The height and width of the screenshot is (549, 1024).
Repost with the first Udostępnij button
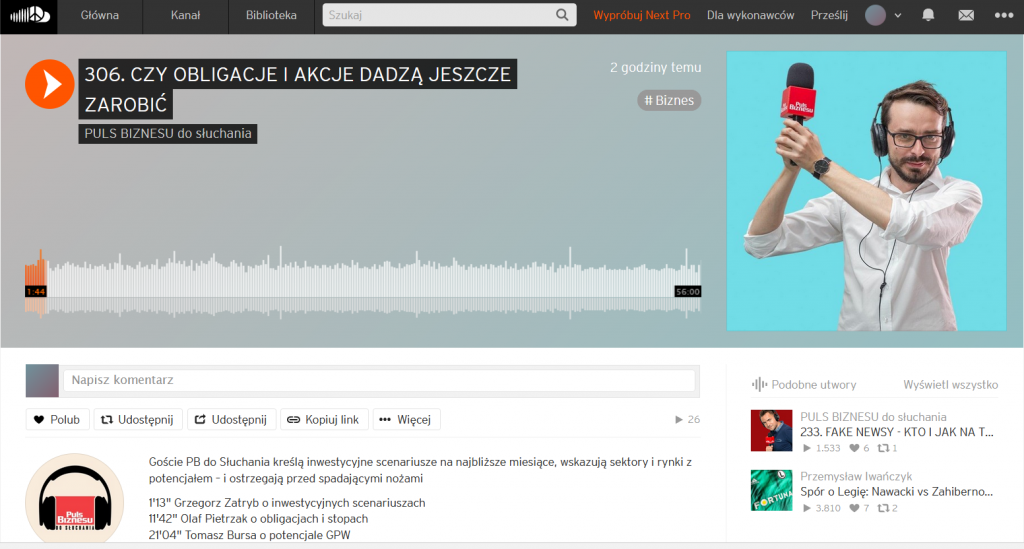(138, 419)
